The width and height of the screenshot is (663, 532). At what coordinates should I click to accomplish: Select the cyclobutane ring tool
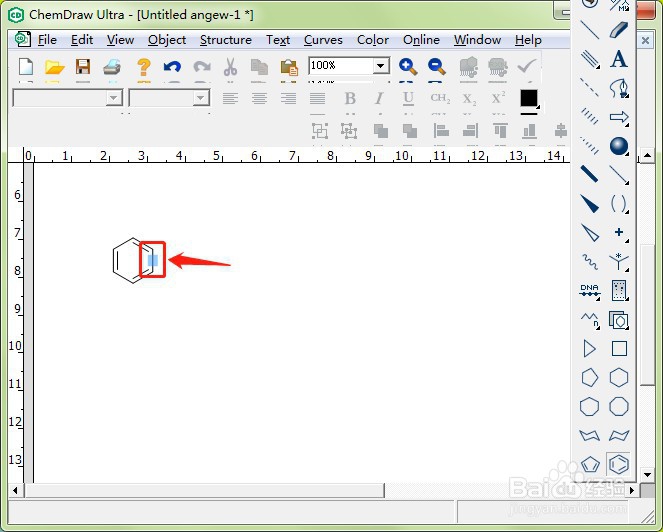[x=619, y=349]
